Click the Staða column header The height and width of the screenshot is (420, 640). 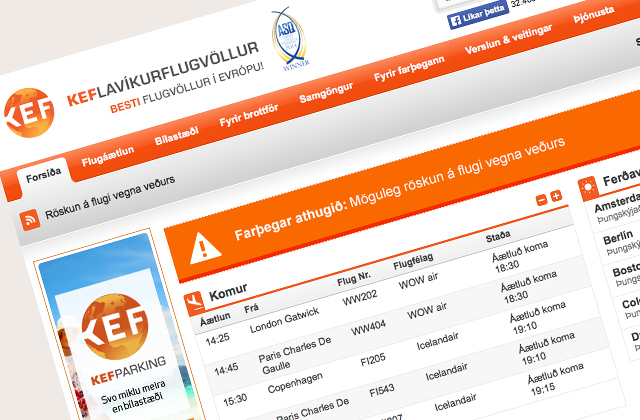(498, 236)
